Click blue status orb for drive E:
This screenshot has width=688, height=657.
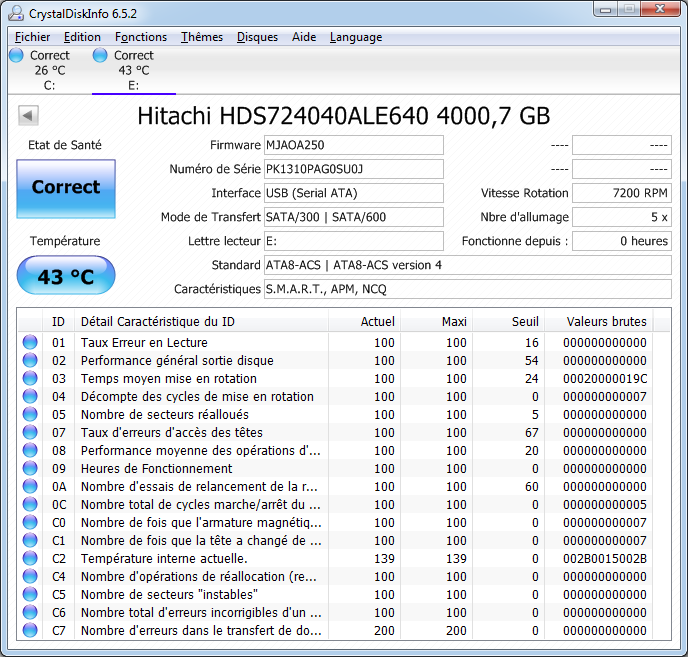point(100,55)
